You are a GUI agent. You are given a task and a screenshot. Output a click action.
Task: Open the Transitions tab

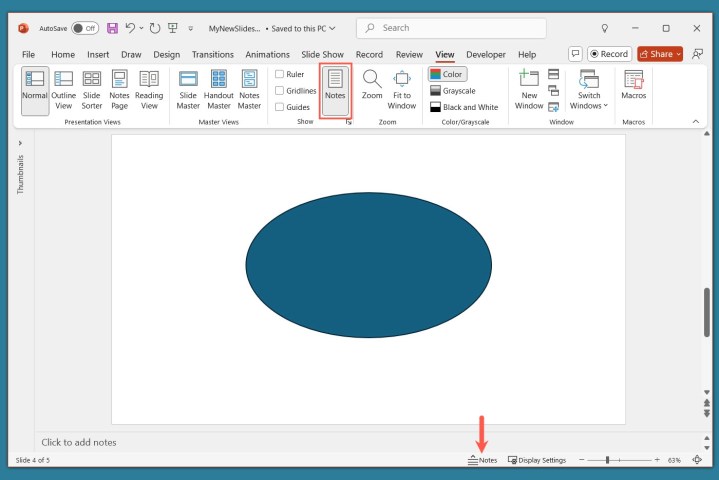click(x=212, y=54)
